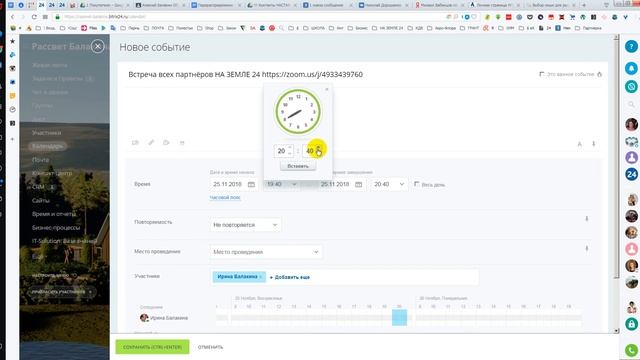
Task: Select 'Бизнес-процессы' in left menu
Action: [x=56, y=228]
